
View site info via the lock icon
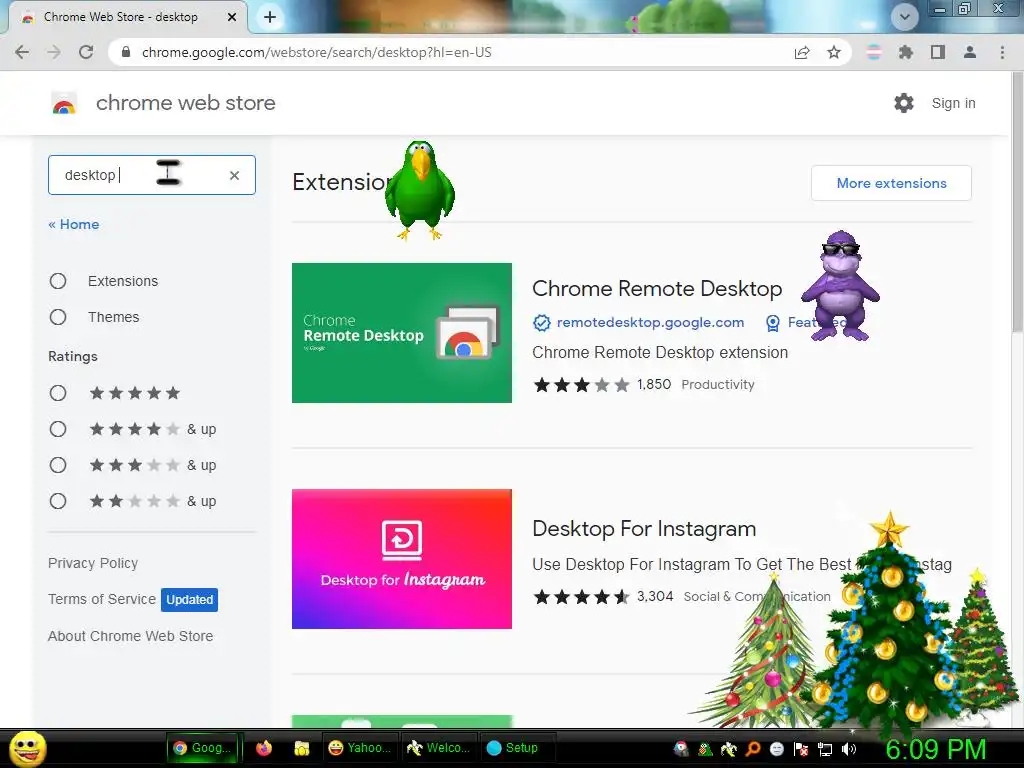click(126, 52)
